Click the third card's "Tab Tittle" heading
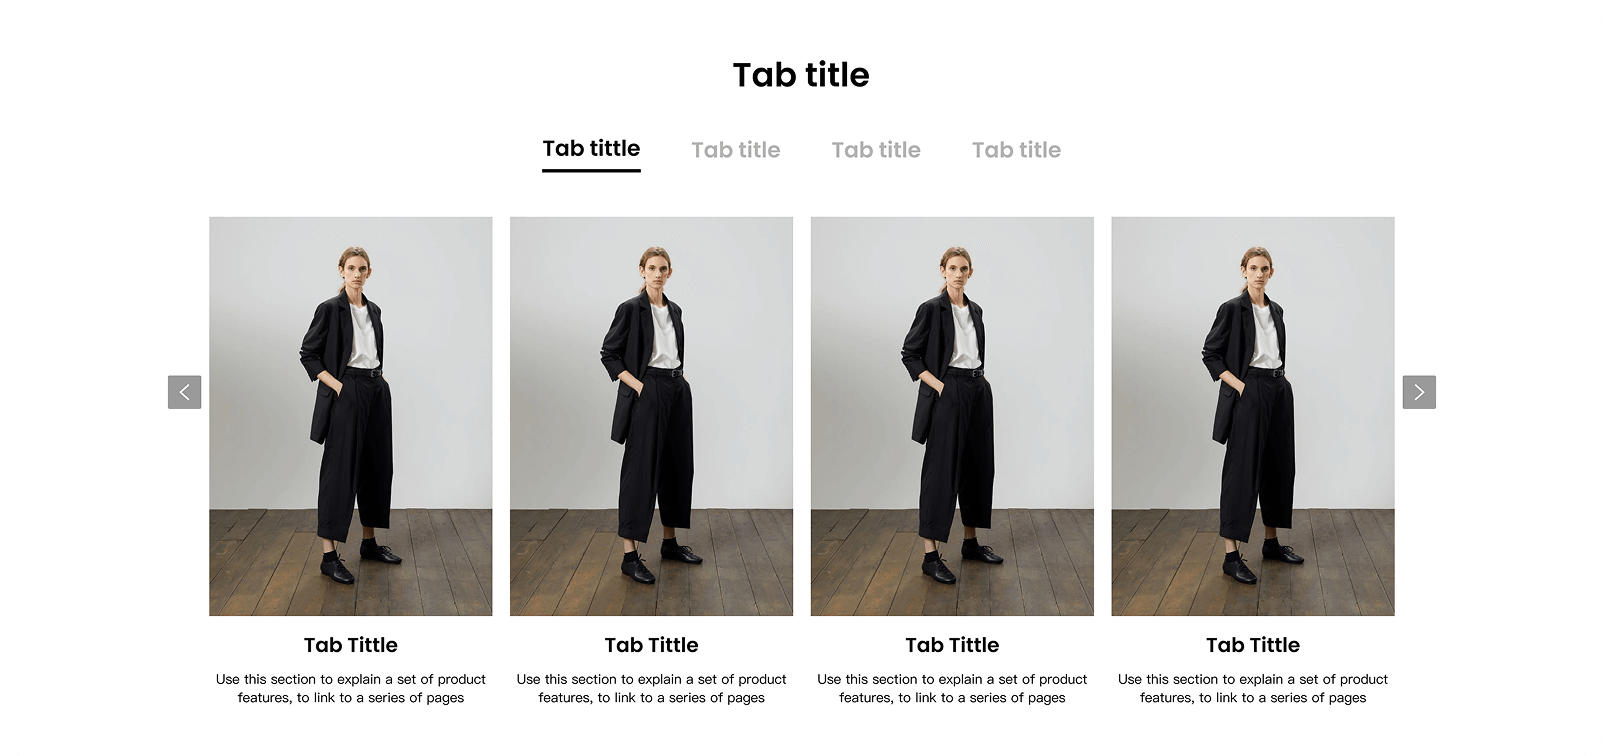 952,645
